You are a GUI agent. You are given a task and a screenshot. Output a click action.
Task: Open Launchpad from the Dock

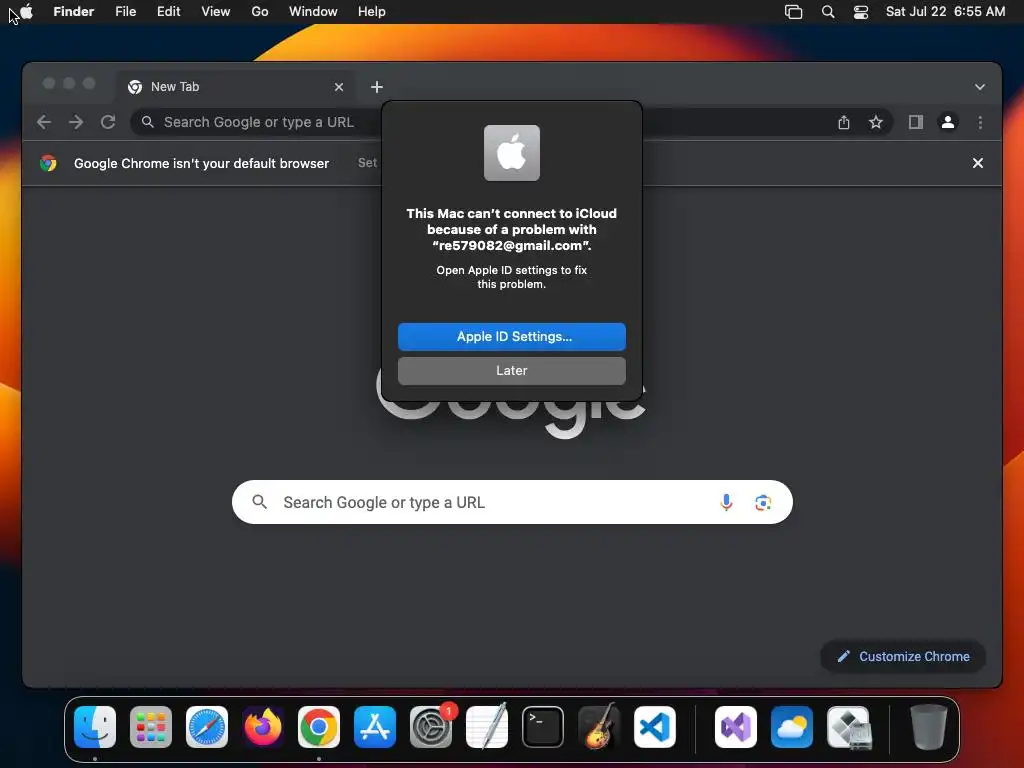coord(151,727)
